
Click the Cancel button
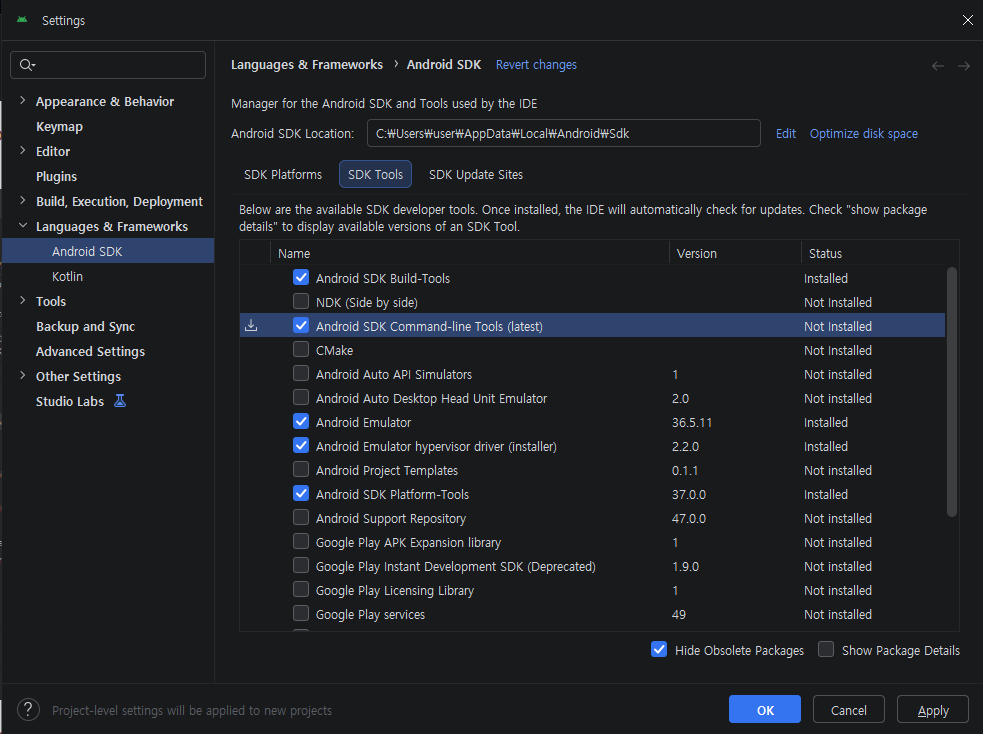(x=849, y=710)
